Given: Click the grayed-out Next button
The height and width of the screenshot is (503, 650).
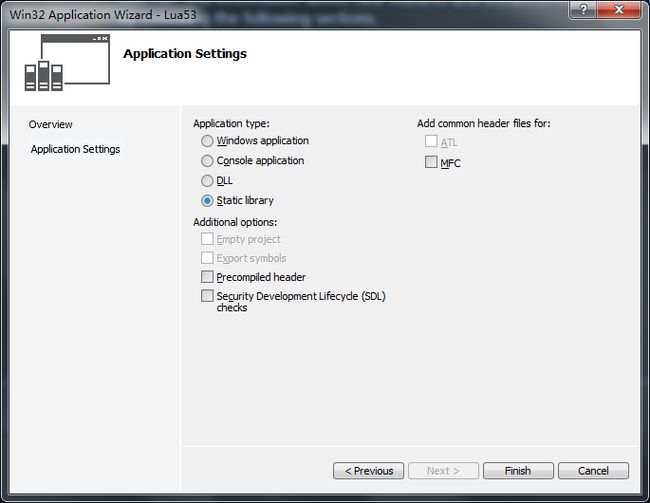Looking at the screenshot, I should coord(444,471).
